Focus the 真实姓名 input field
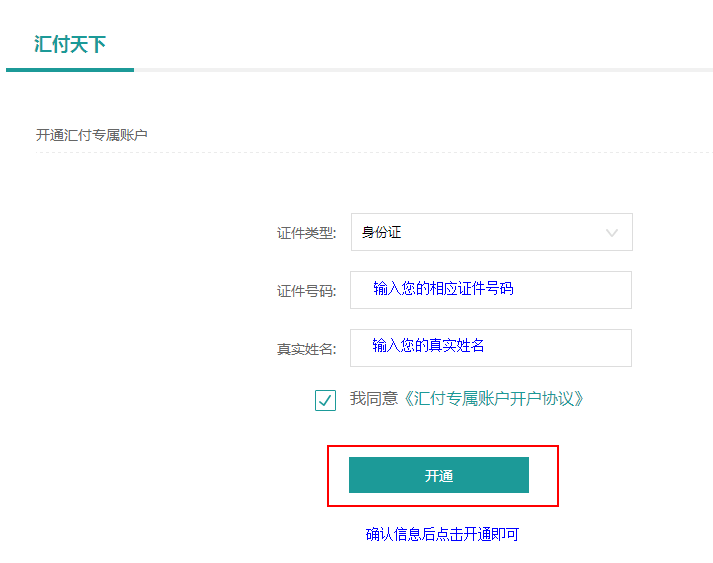Viewport: 713px width, 563px height. [x=491, y=348]
